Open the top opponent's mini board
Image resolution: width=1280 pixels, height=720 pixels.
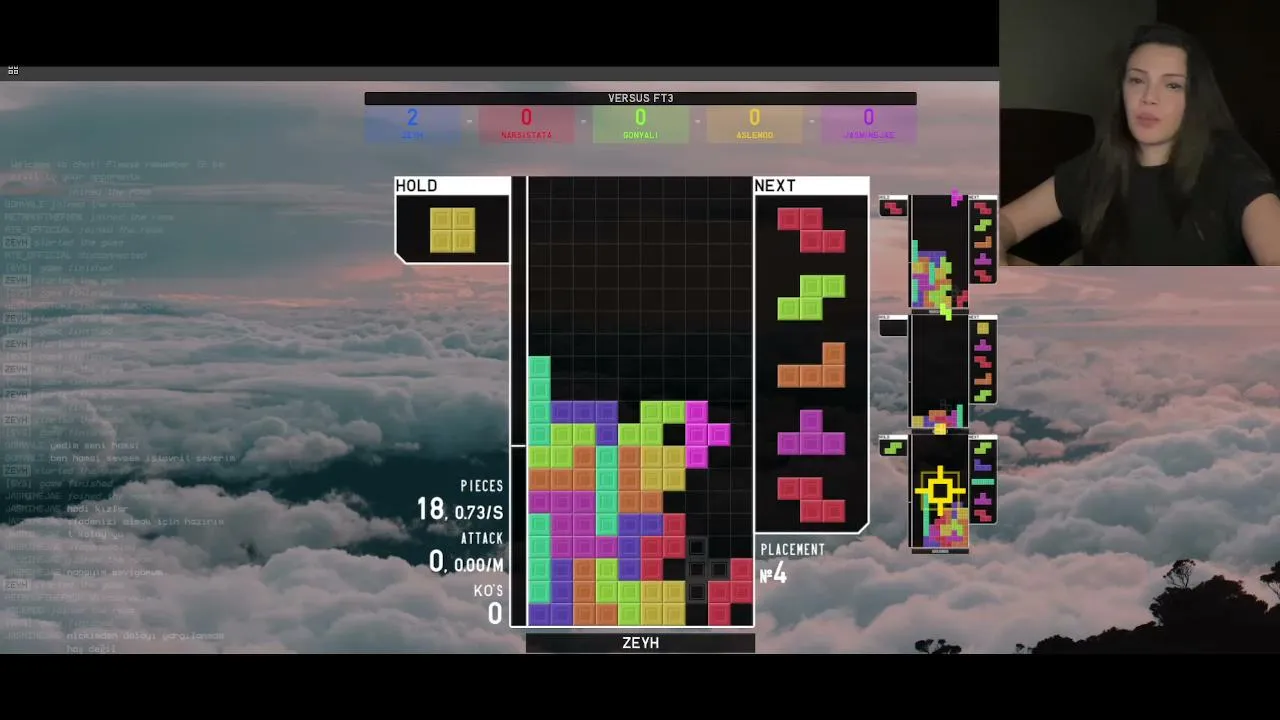(x=939, y=252)
